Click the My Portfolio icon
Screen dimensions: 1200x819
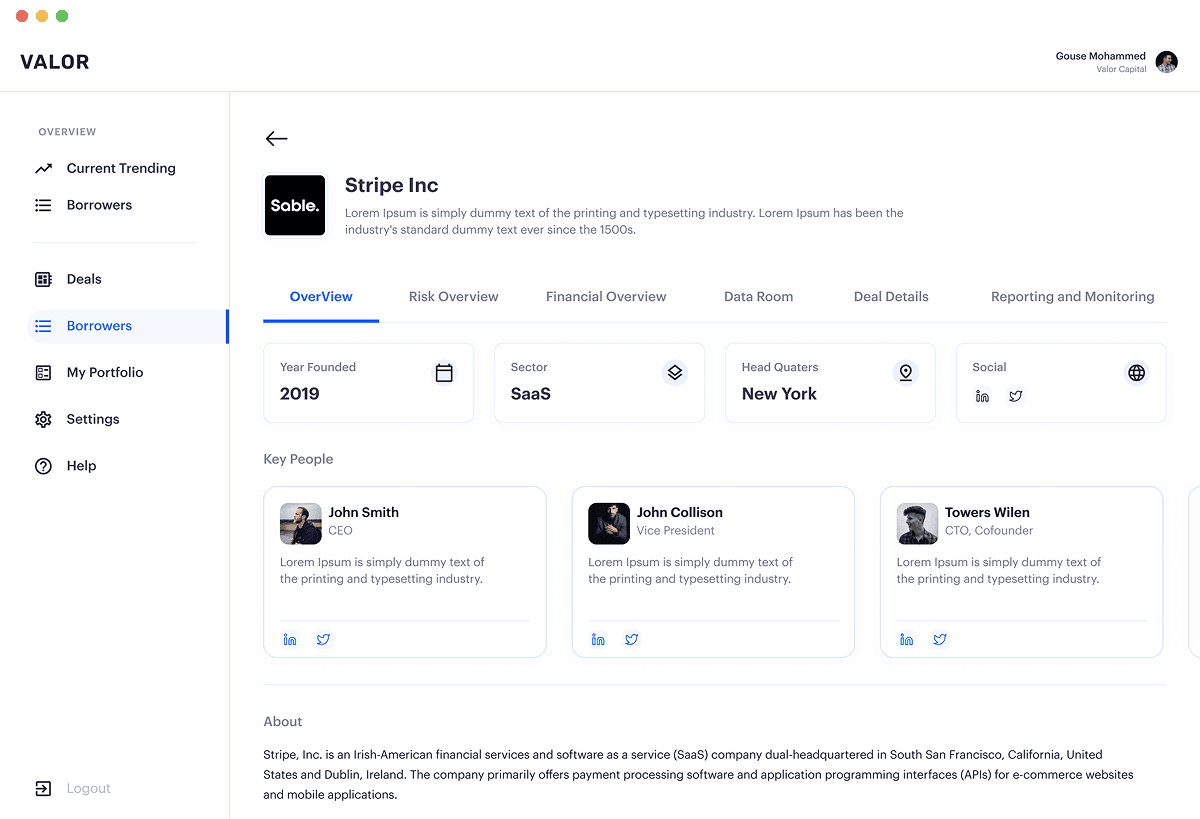pos(43,372)
